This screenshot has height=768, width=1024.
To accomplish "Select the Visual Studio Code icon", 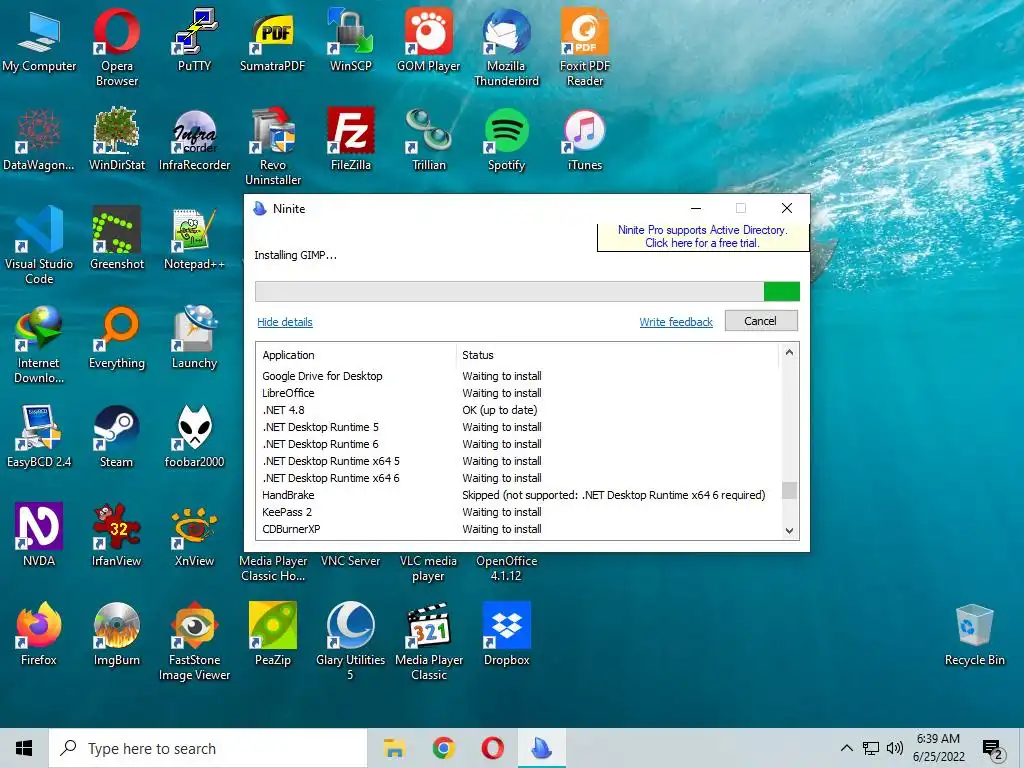I will pos(39,245).
